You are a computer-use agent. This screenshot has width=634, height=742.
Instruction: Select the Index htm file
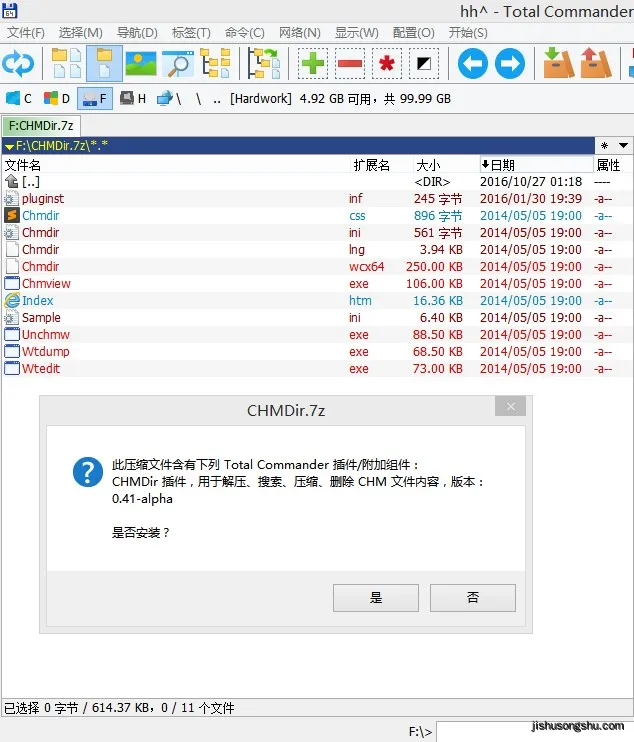pos(317,301)
